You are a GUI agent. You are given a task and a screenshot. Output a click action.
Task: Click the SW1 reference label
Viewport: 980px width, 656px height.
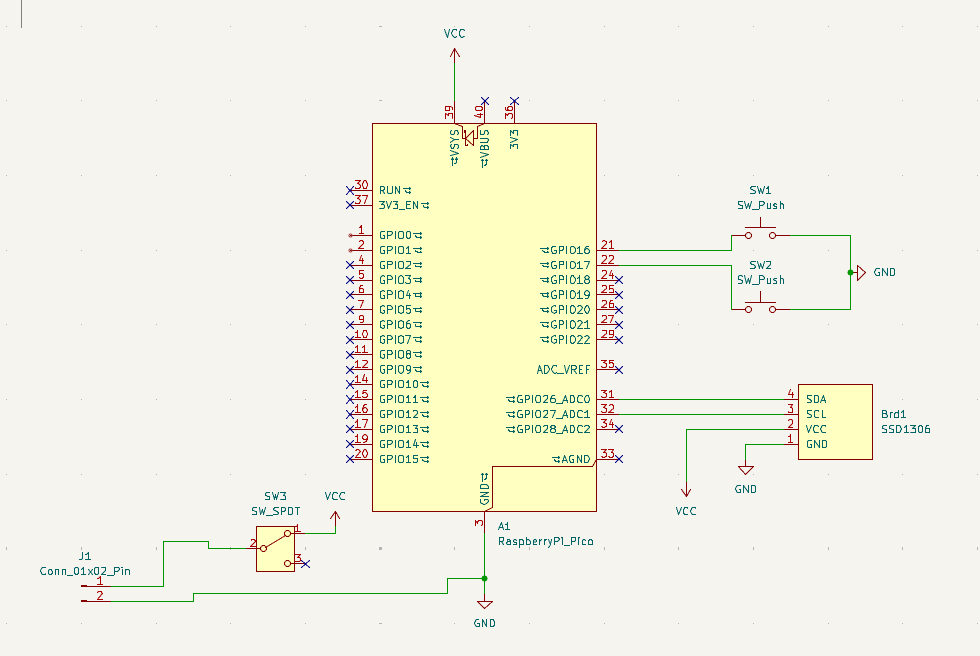click(x=760, y=190)
